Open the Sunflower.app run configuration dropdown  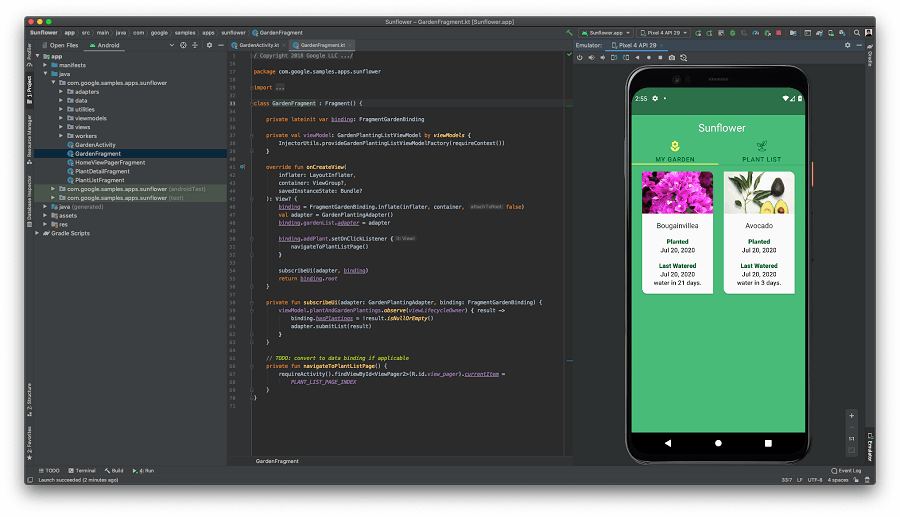pyautogui.click(x=606, y=33)
